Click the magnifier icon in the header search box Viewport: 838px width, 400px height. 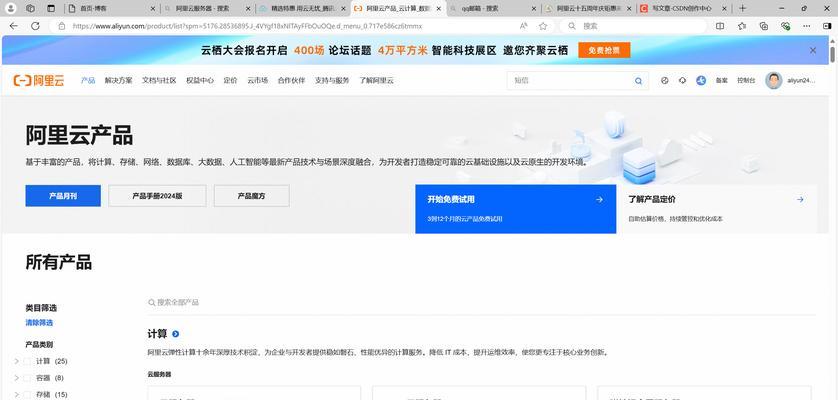638,81
